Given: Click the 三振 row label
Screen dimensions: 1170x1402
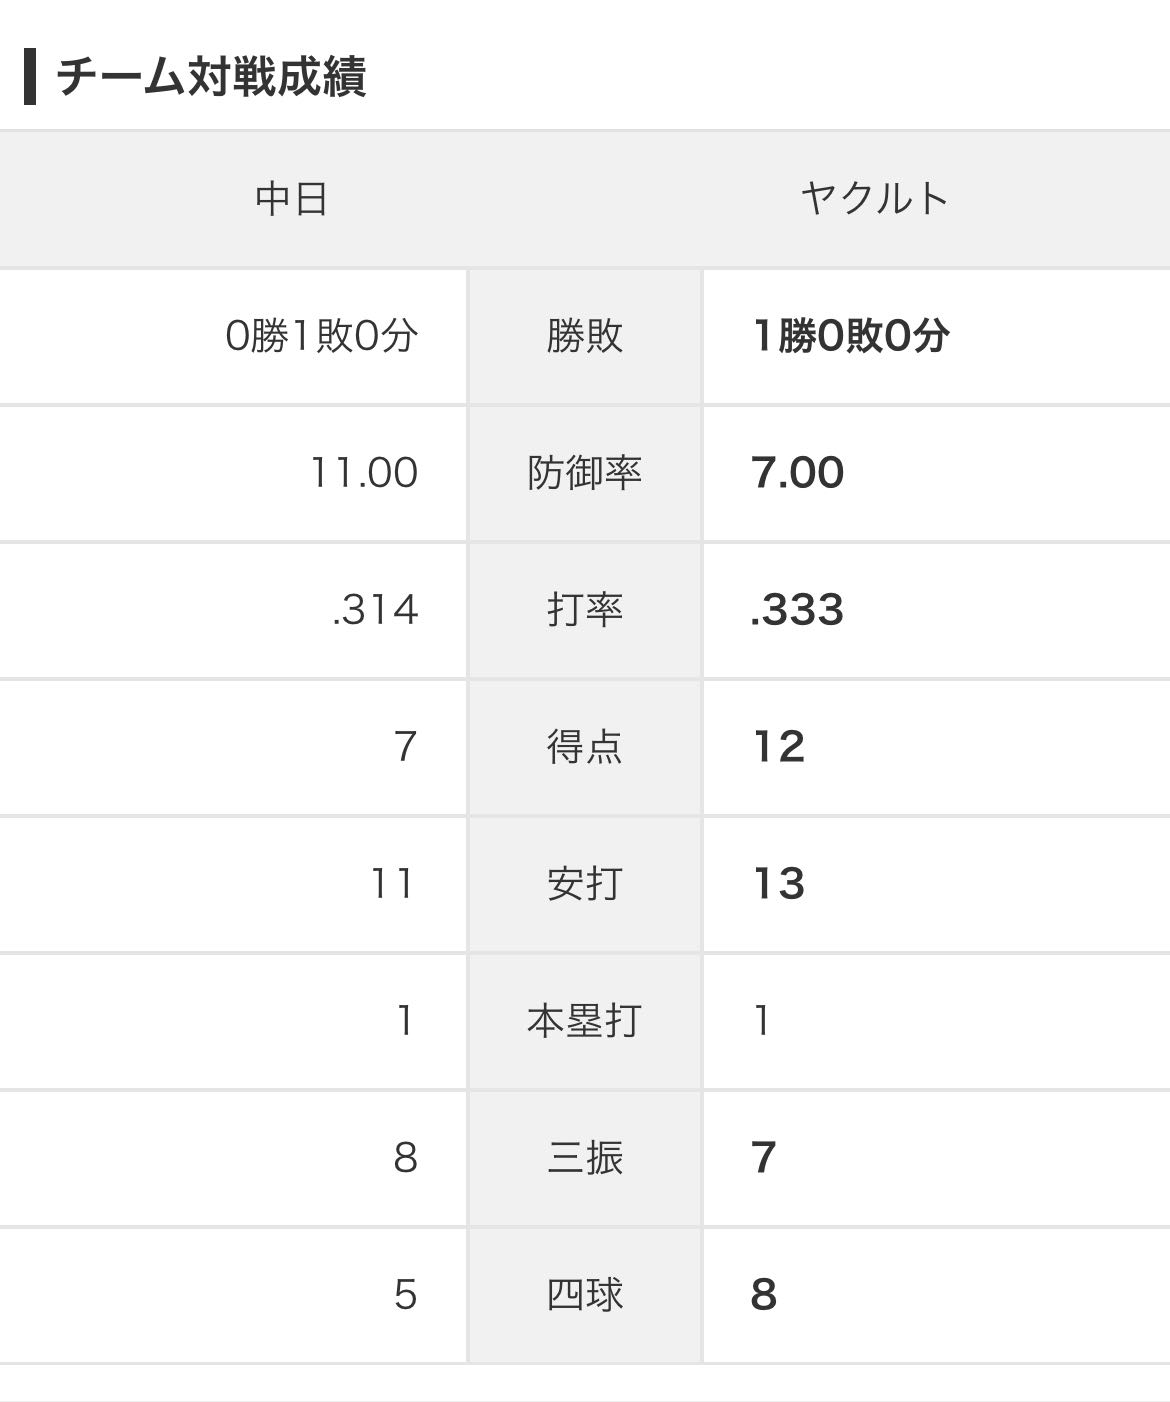Looking at the screenshot, I should (584, 1158).
